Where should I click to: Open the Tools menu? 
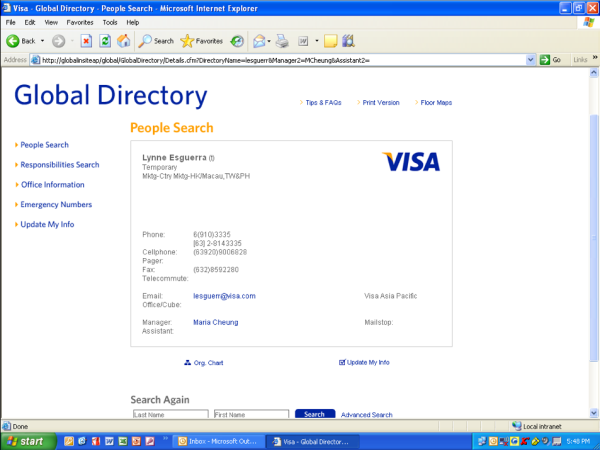tap(109, 23)
